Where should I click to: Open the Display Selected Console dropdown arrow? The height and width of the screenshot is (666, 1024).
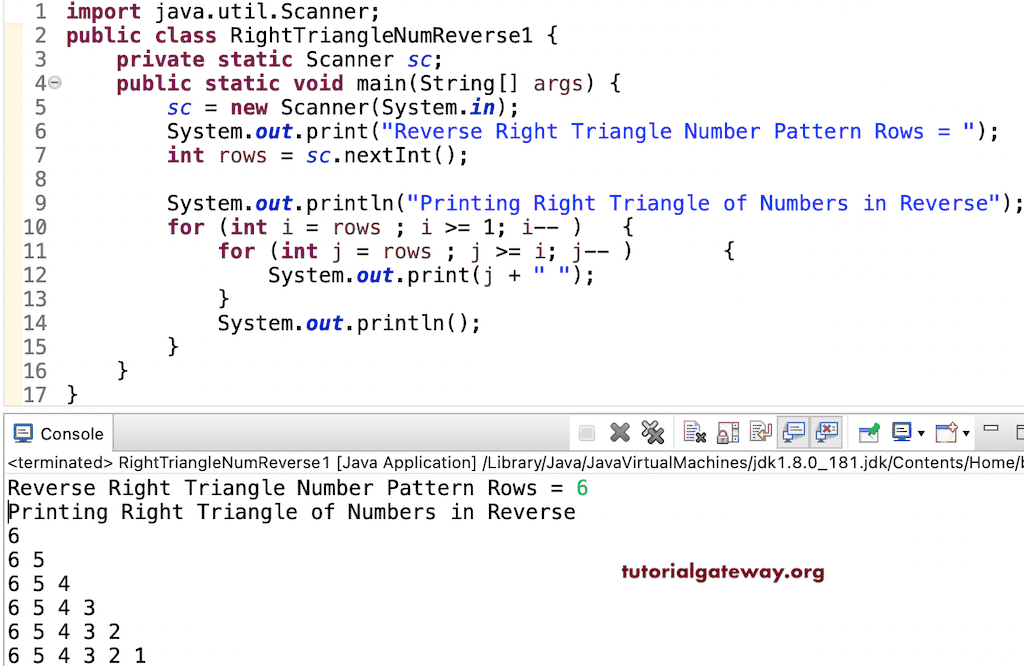click(x=922, y=433)
